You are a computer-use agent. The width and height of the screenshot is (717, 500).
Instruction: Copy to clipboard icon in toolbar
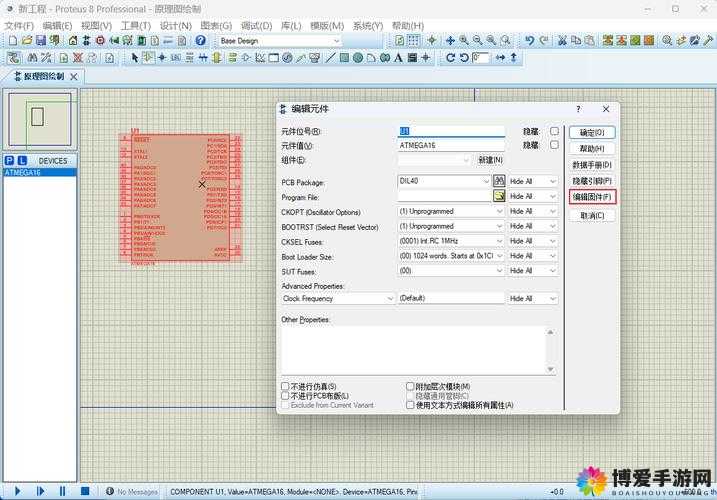pos(576,41)
